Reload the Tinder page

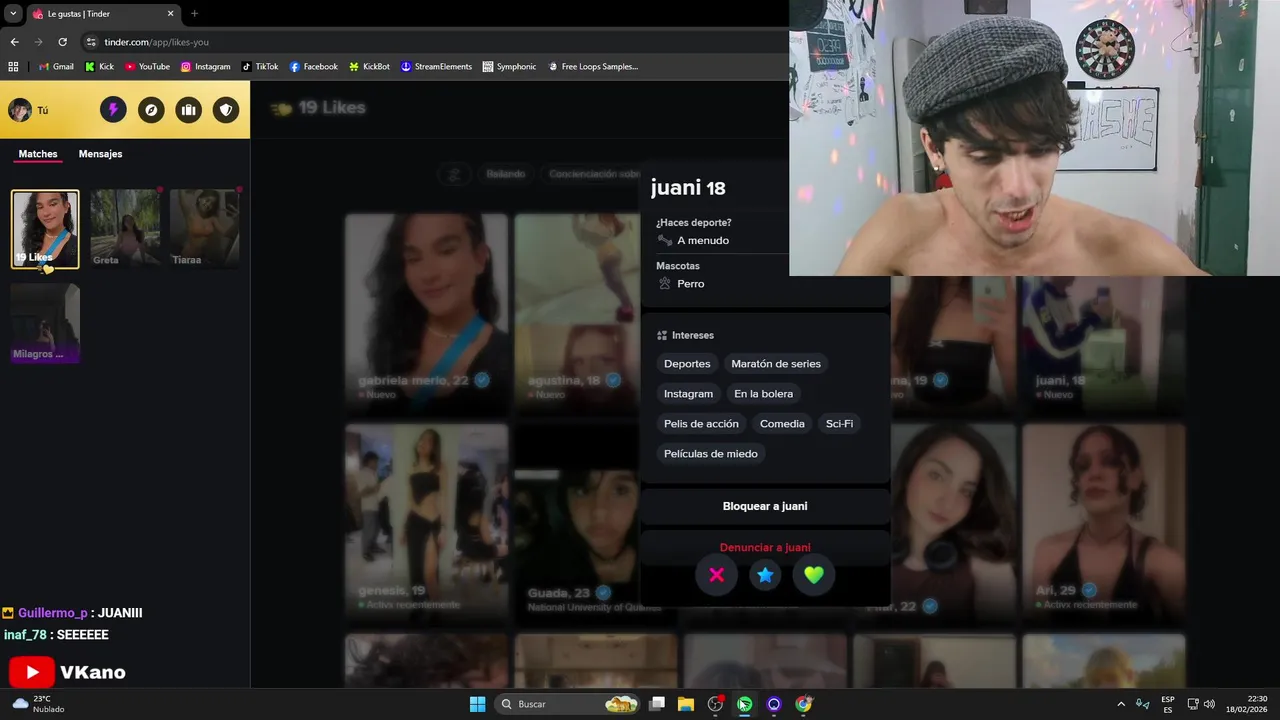pyautogui.click(x=62, y=42)
